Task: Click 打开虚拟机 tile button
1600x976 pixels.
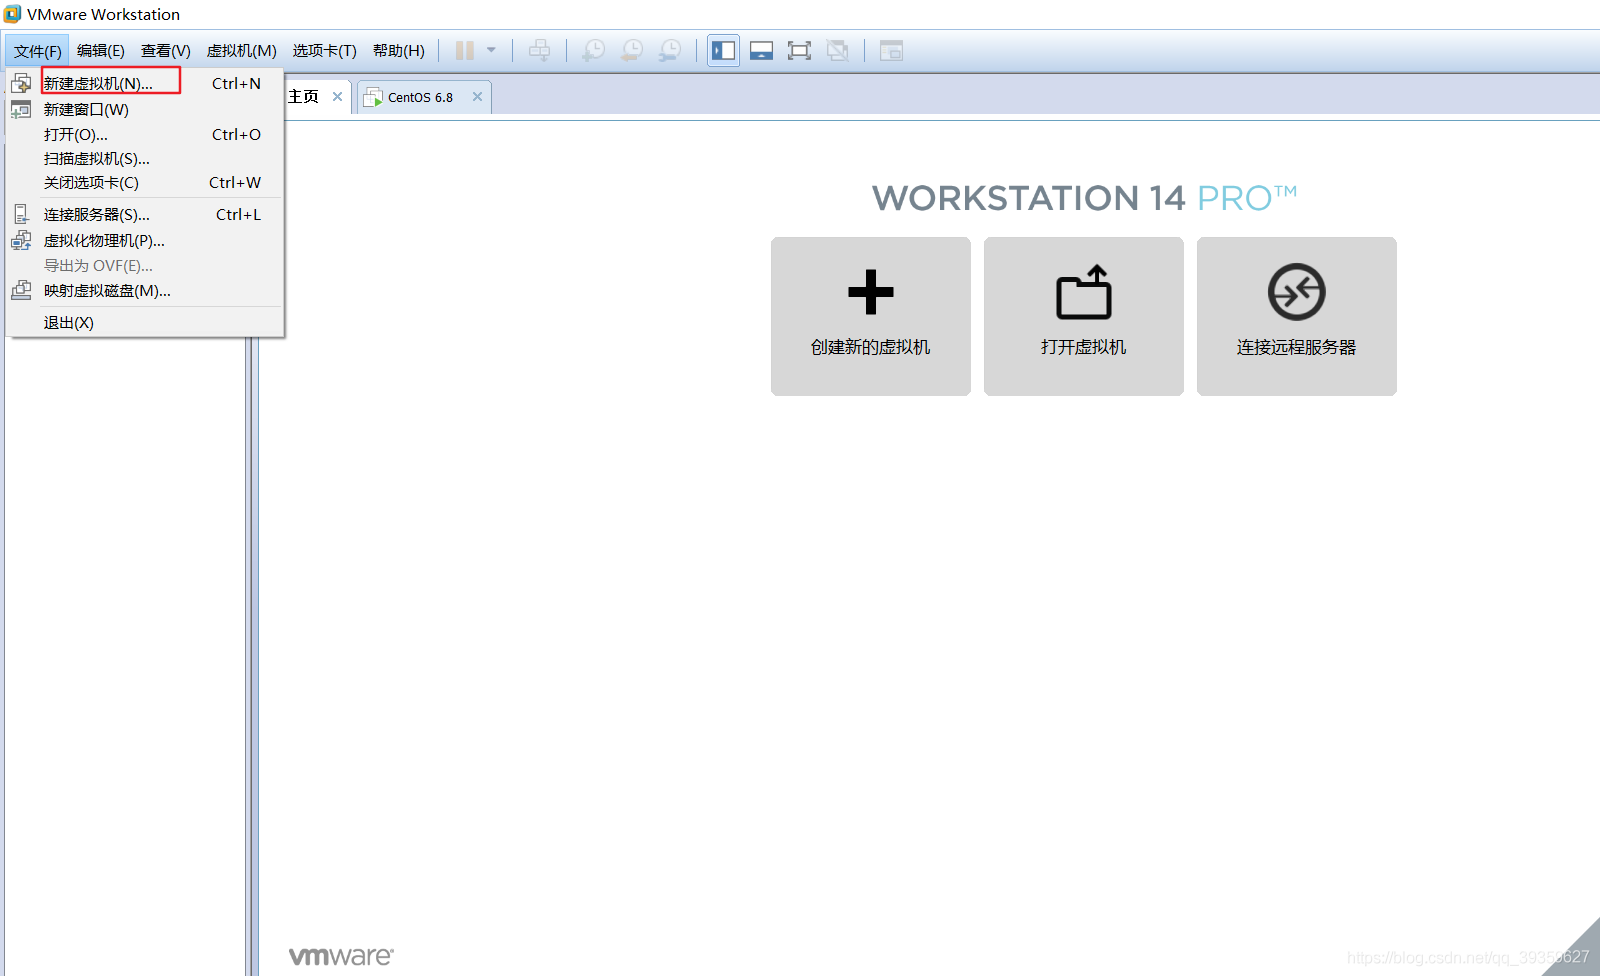Action: click(x=1084, y=316)
